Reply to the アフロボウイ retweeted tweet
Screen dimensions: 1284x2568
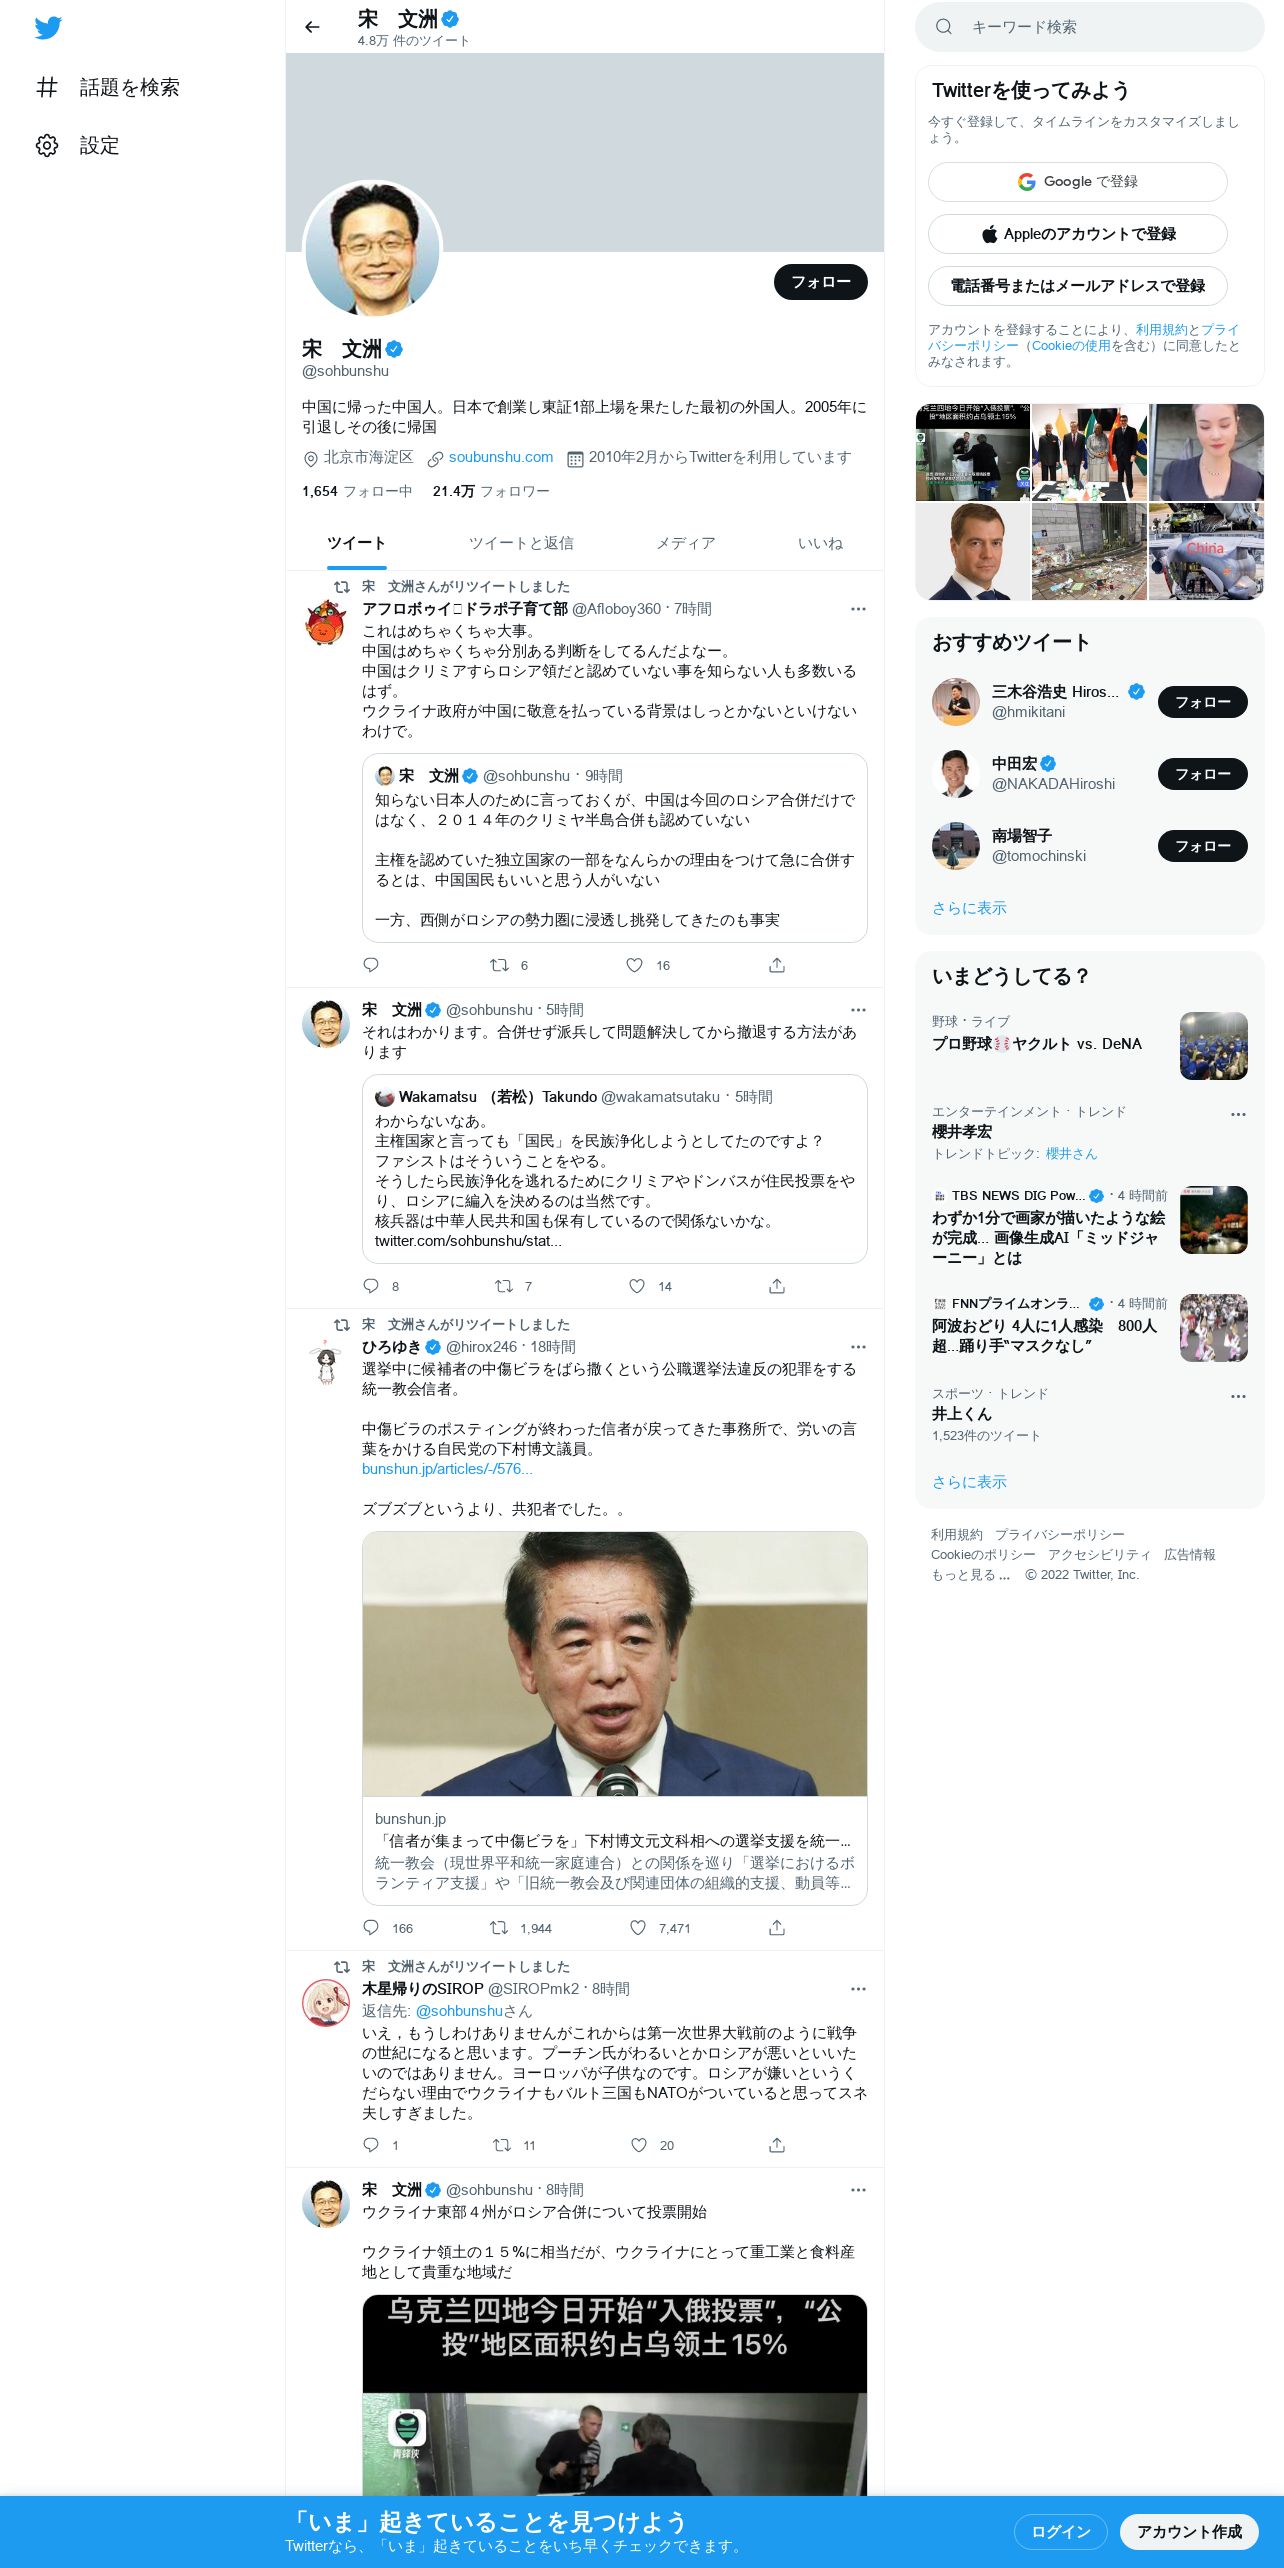pyautogui.click(x=371, y=965)
